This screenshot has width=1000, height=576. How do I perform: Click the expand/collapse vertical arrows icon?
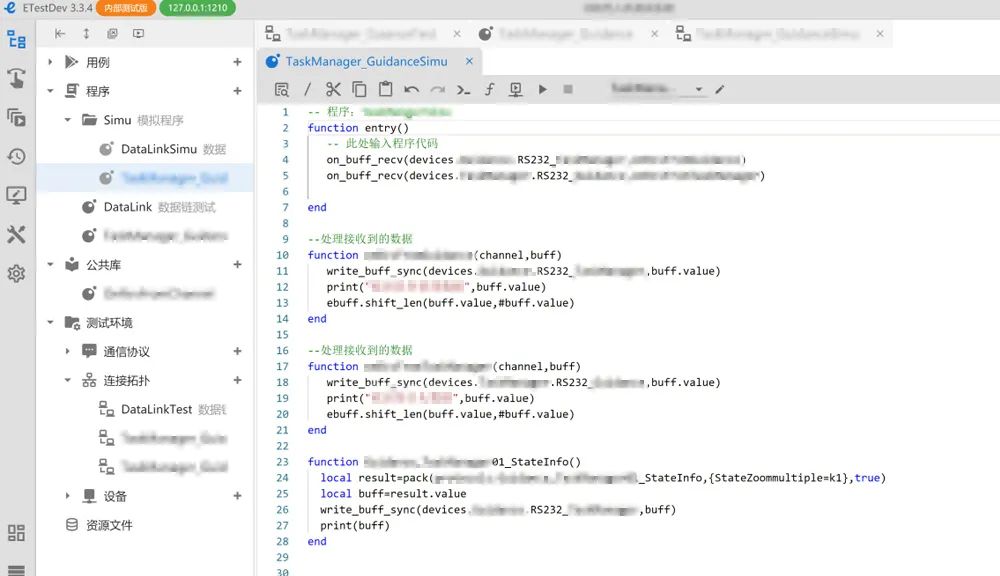[86, 33]
